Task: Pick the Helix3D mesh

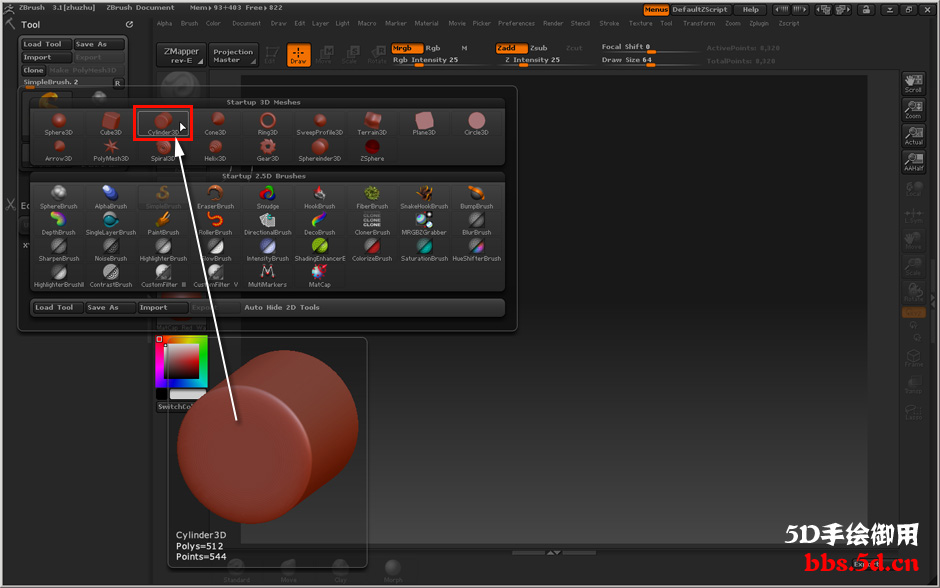Action: click(215, 150)
